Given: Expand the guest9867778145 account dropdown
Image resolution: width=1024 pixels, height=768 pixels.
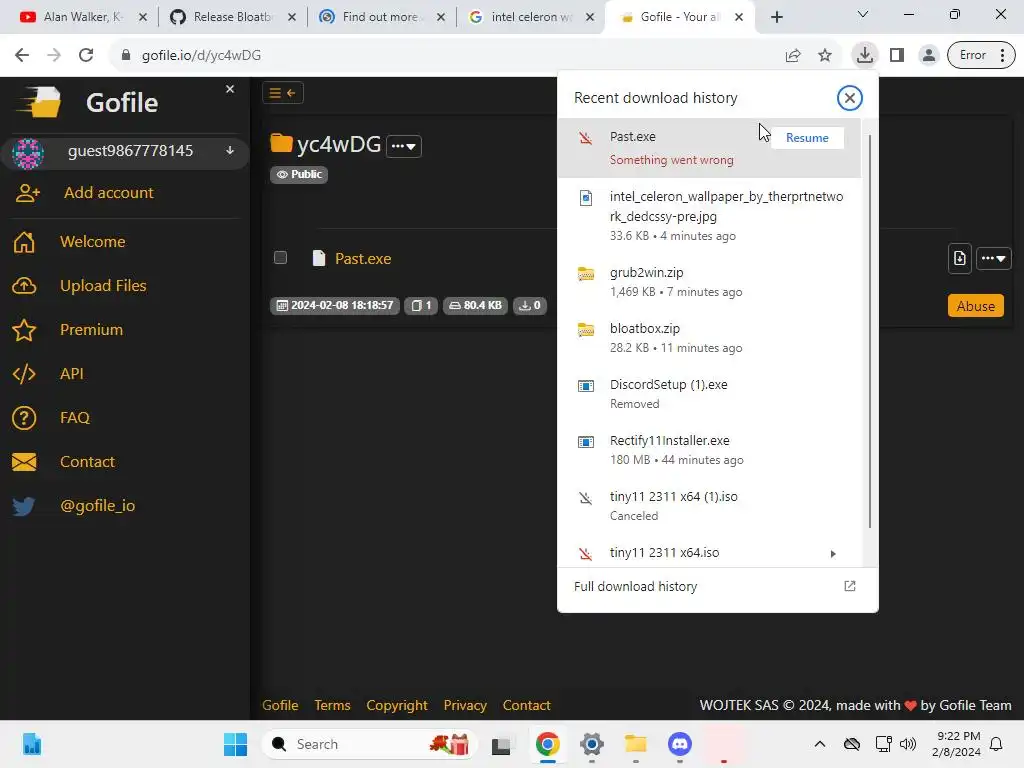Looking at the screenshot, I should (x=230, y=151).
